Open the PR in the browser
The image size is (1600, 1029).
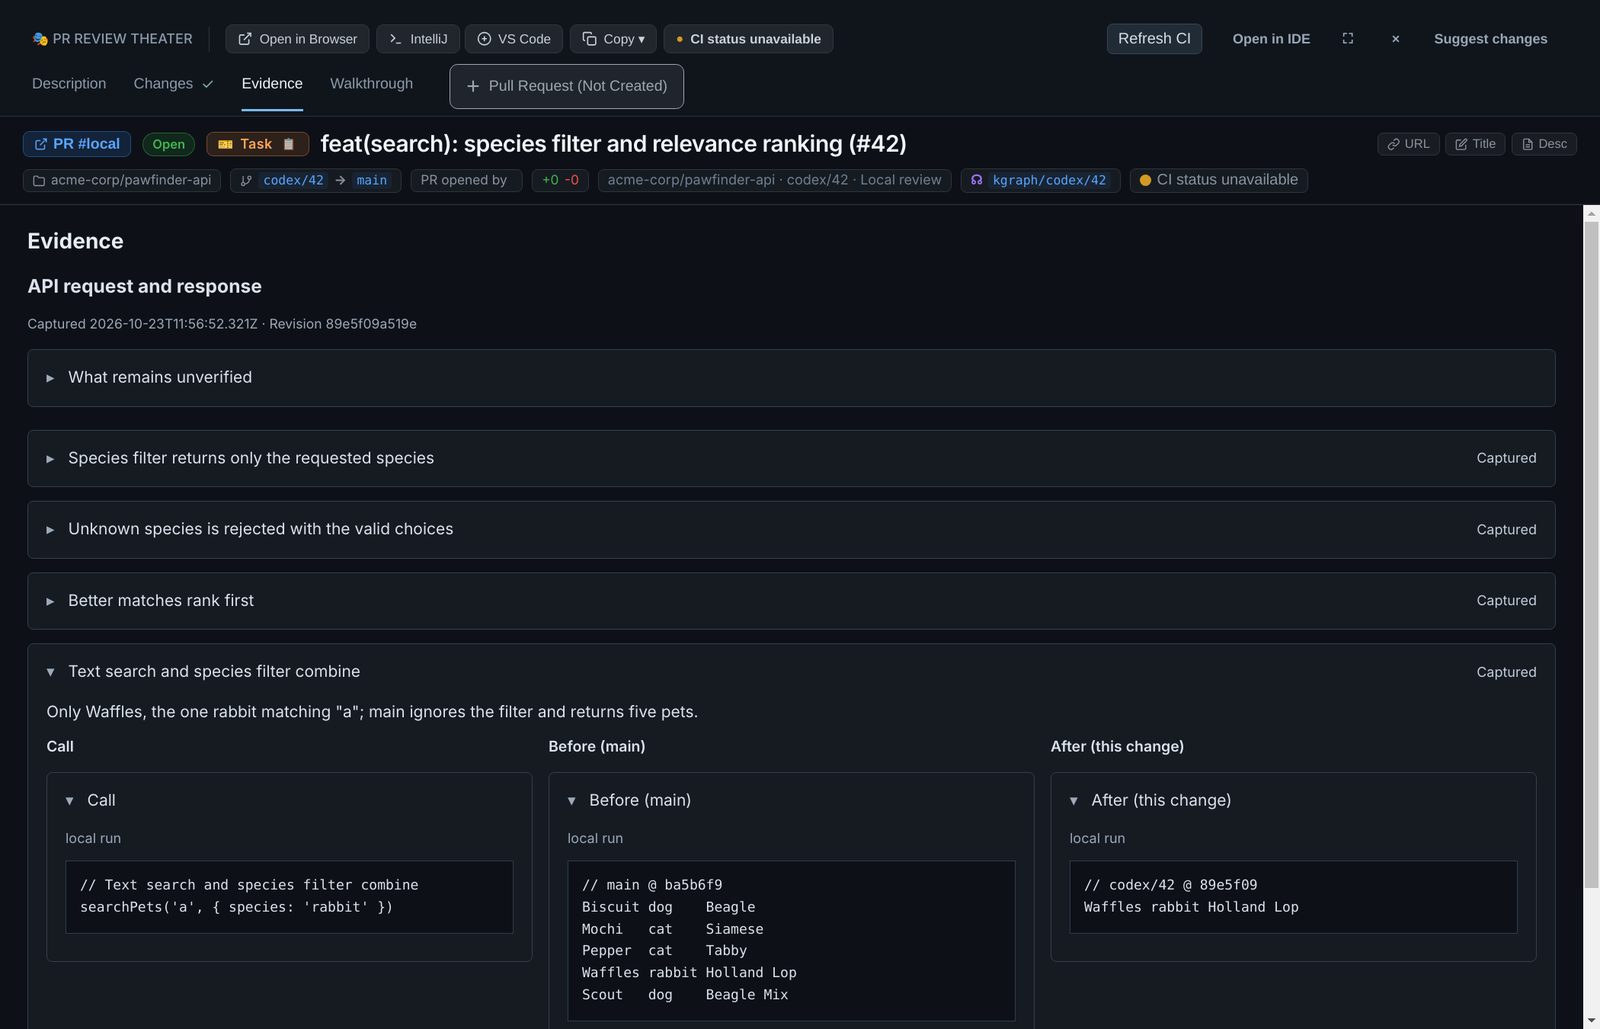pyautogui.click(x=297, y=39)
